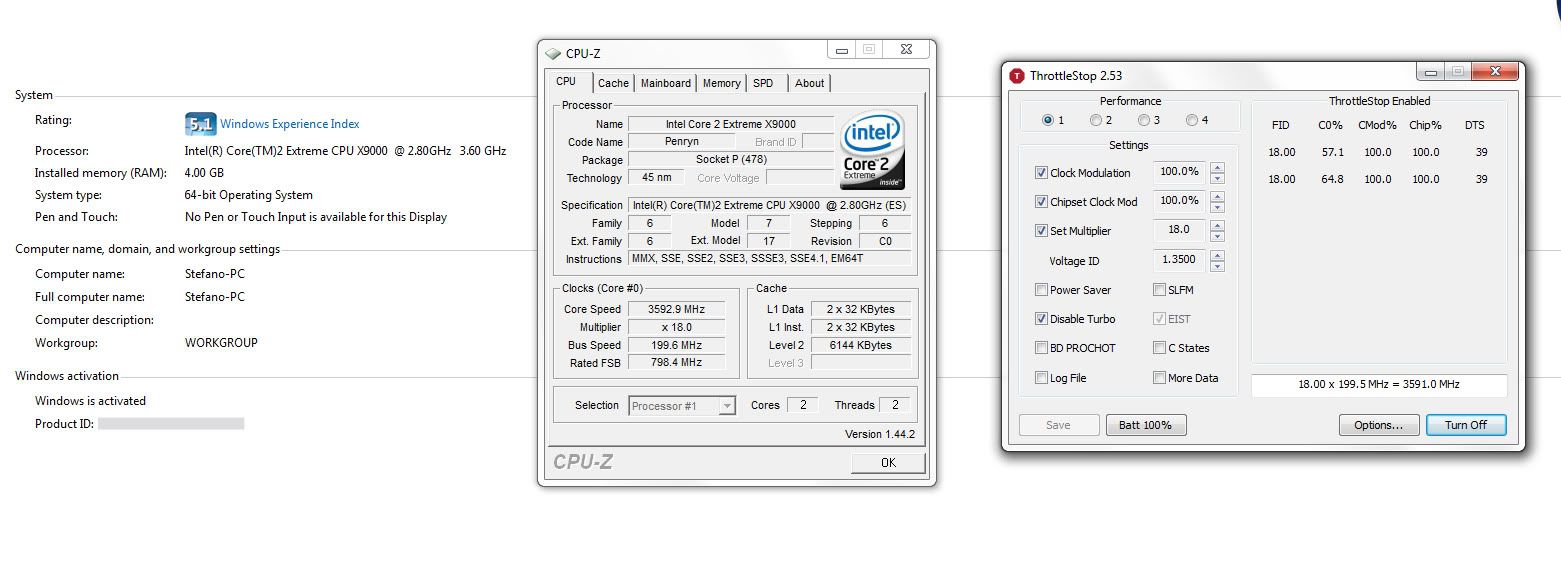The height and width of the screenshot is (585, 1561).
Task: Raise Voltage ID with the up arrow
Action: 1217,255
